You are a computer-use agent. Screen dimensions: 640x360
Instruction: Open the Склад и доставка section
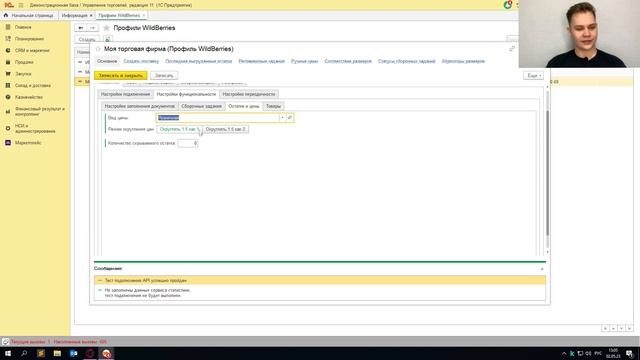coord(33,86)
